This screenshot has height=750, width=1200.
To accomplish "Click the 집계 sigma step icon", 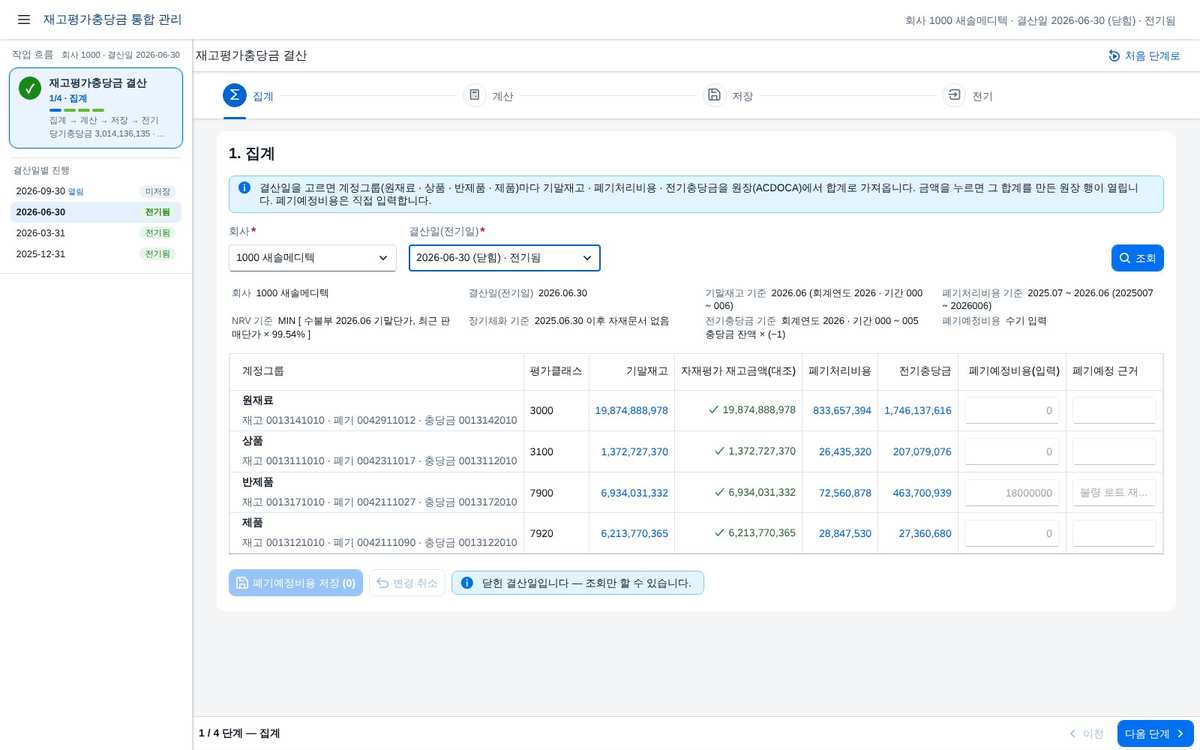I will [x=234, y=95].
